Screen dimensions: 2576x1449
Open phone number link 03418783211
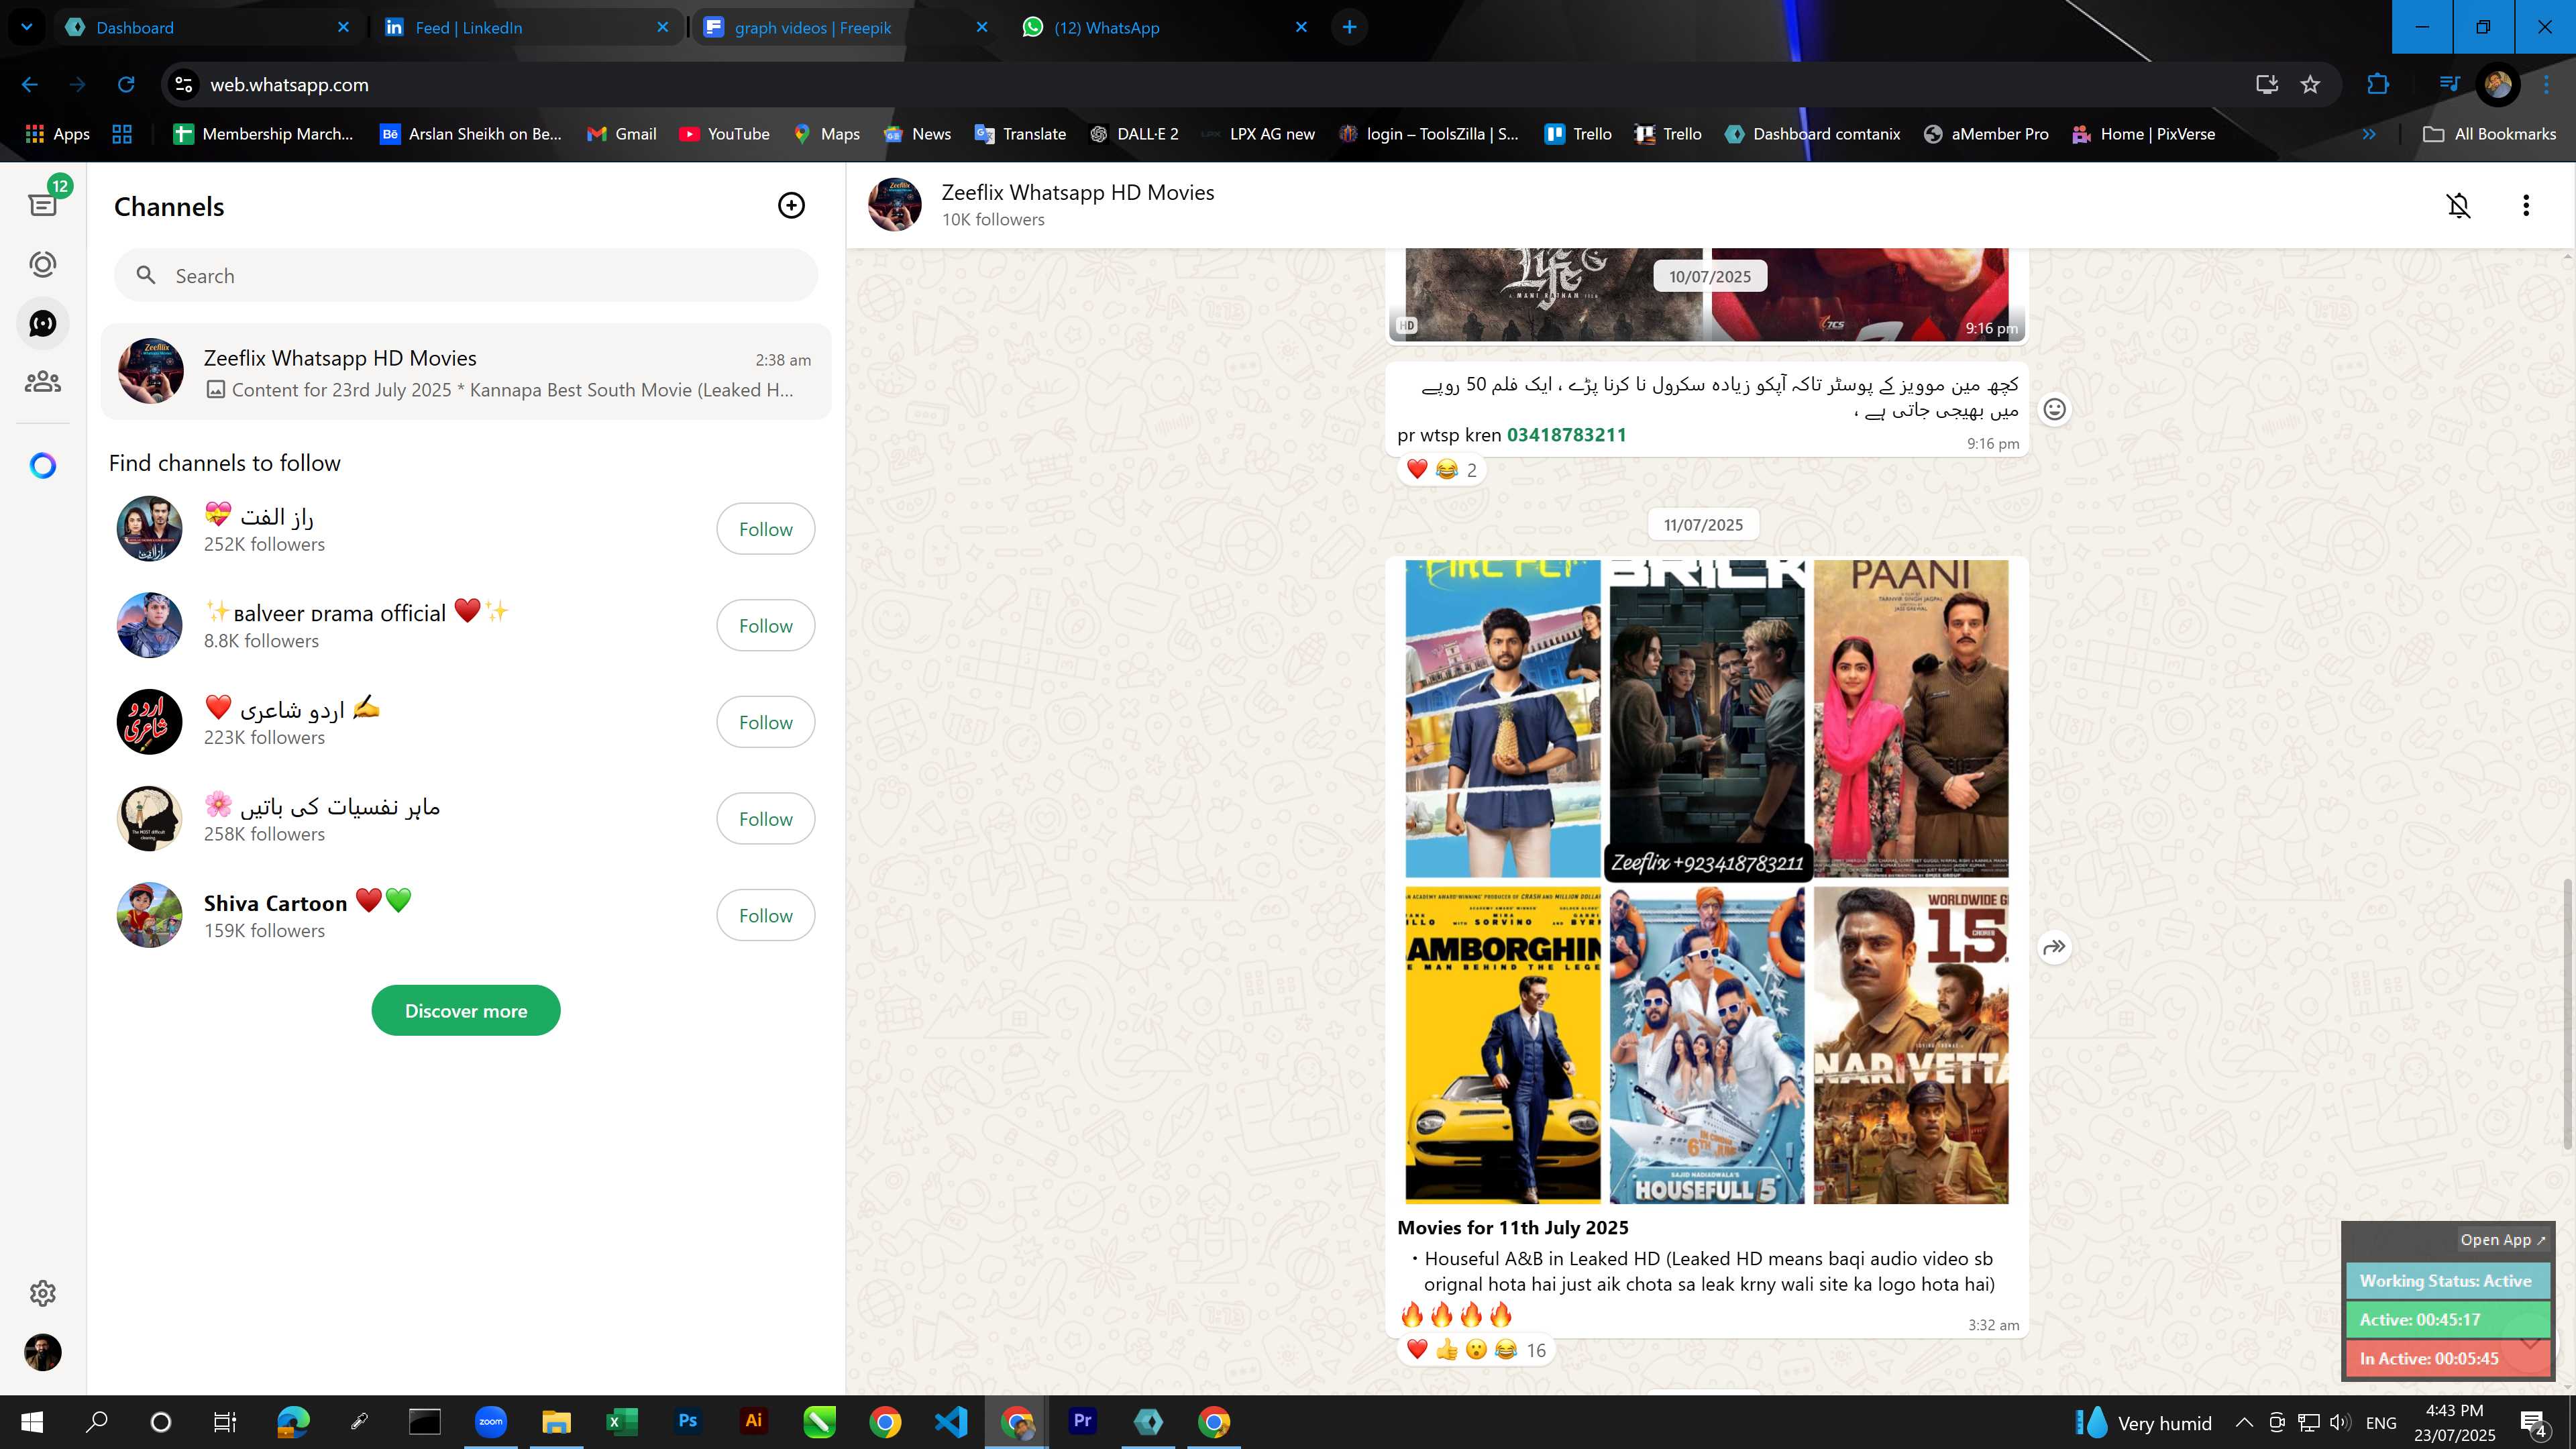(x=1566, y=435)
